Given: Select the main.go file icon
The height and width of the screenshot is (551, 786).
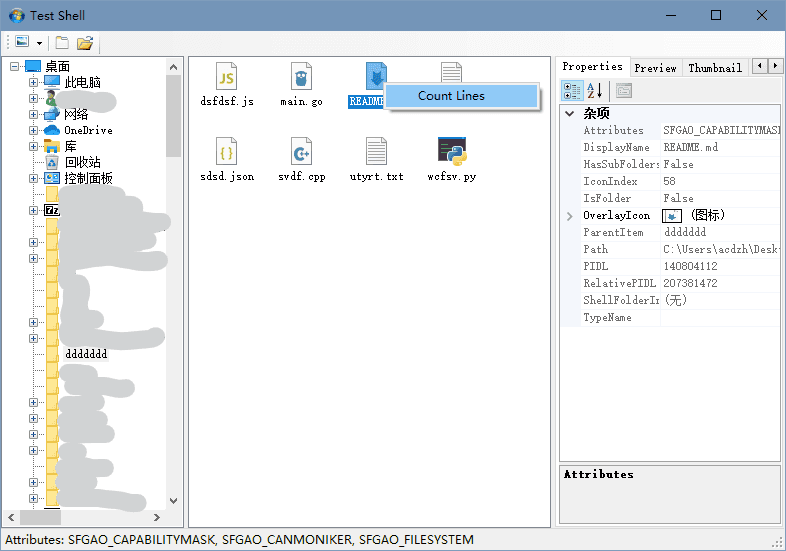Looking at the screenshot, I should [x=301, y=77].
